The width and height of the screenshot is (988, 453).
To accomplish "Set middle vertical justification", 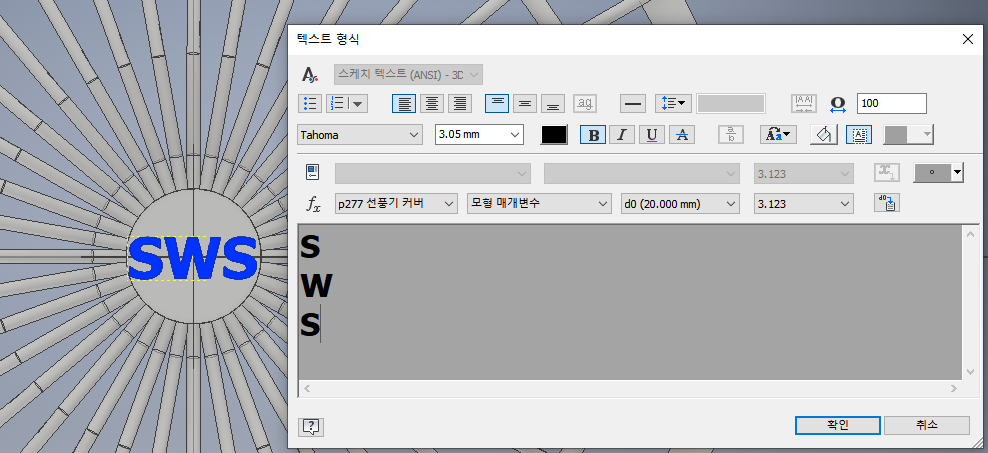I will tap(525, 103).
